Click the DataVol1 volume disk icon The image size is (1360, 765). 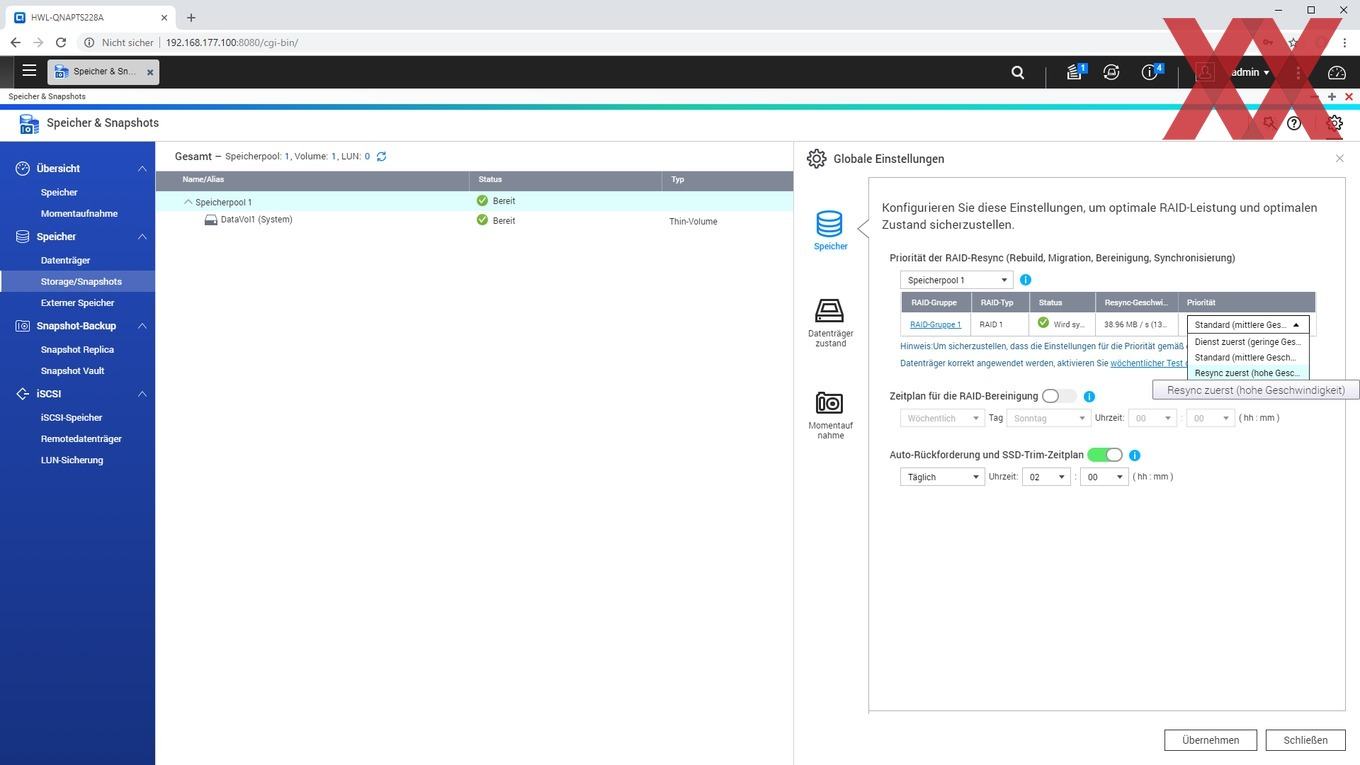211,220
